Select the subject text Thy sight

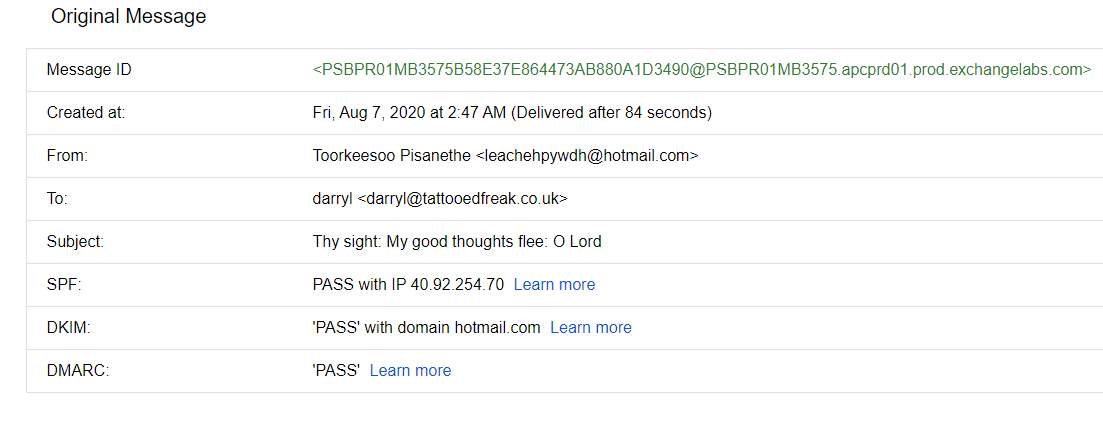[347, 242]
